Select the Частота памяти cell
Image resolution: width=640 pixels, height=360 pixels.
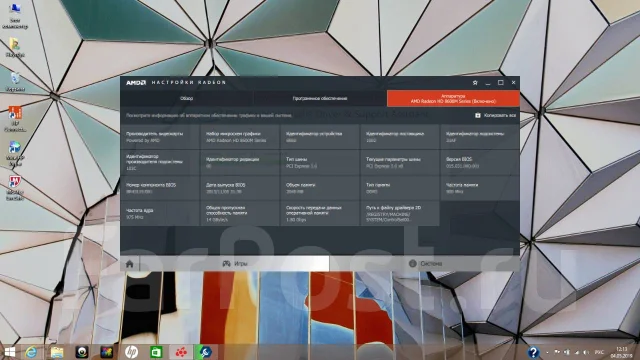(x=480, y=188)
